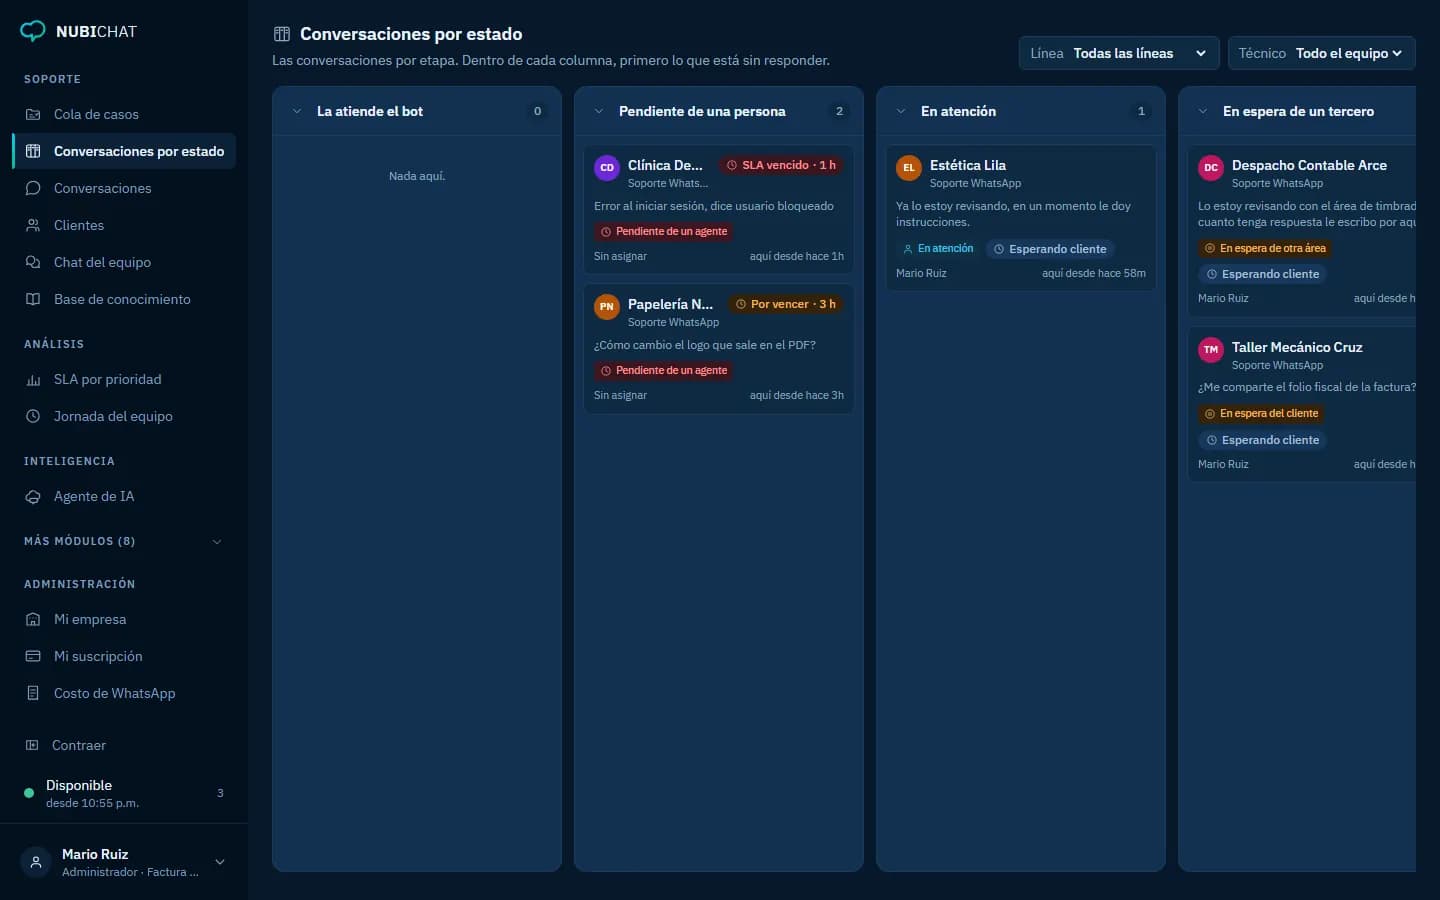Click the SLA por prioridad chart icon
Viewport: 1440px width, 900px height.
[33, 379]
